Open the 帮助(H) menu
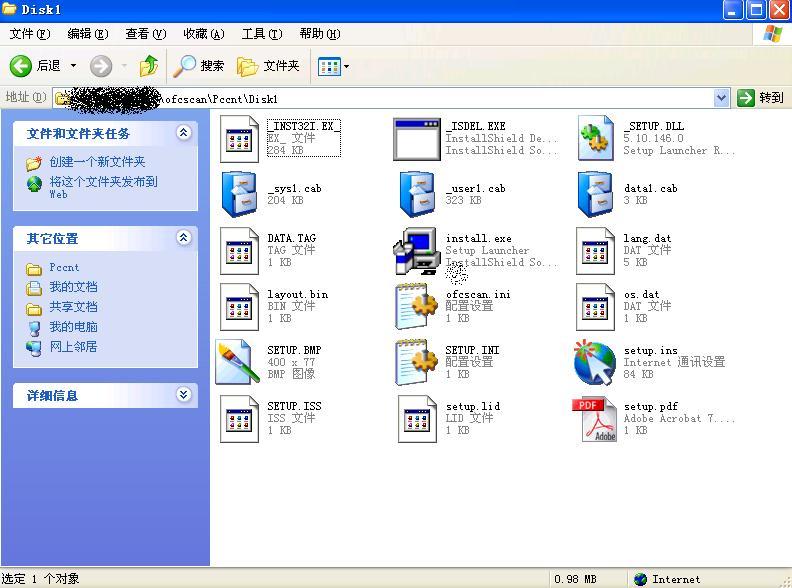The height and width of the screenshot is (588, 792). (x=320, y=34)
